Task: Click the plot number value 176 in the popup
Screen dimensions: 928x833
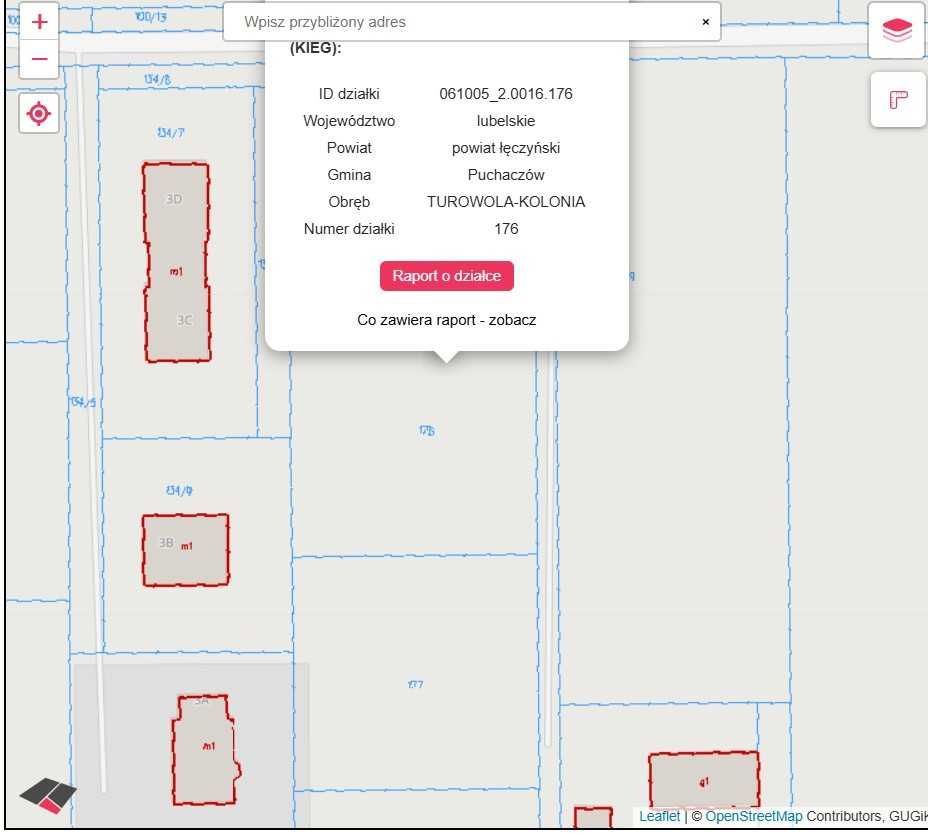Action: click(506, 229)
